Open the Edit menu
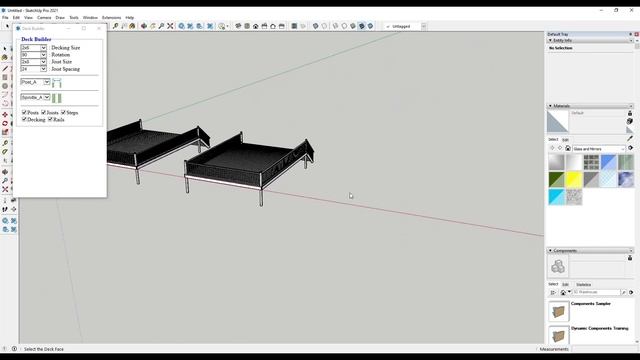The width and height of the screenshot is (640, 360). click(x=16, y=18)
